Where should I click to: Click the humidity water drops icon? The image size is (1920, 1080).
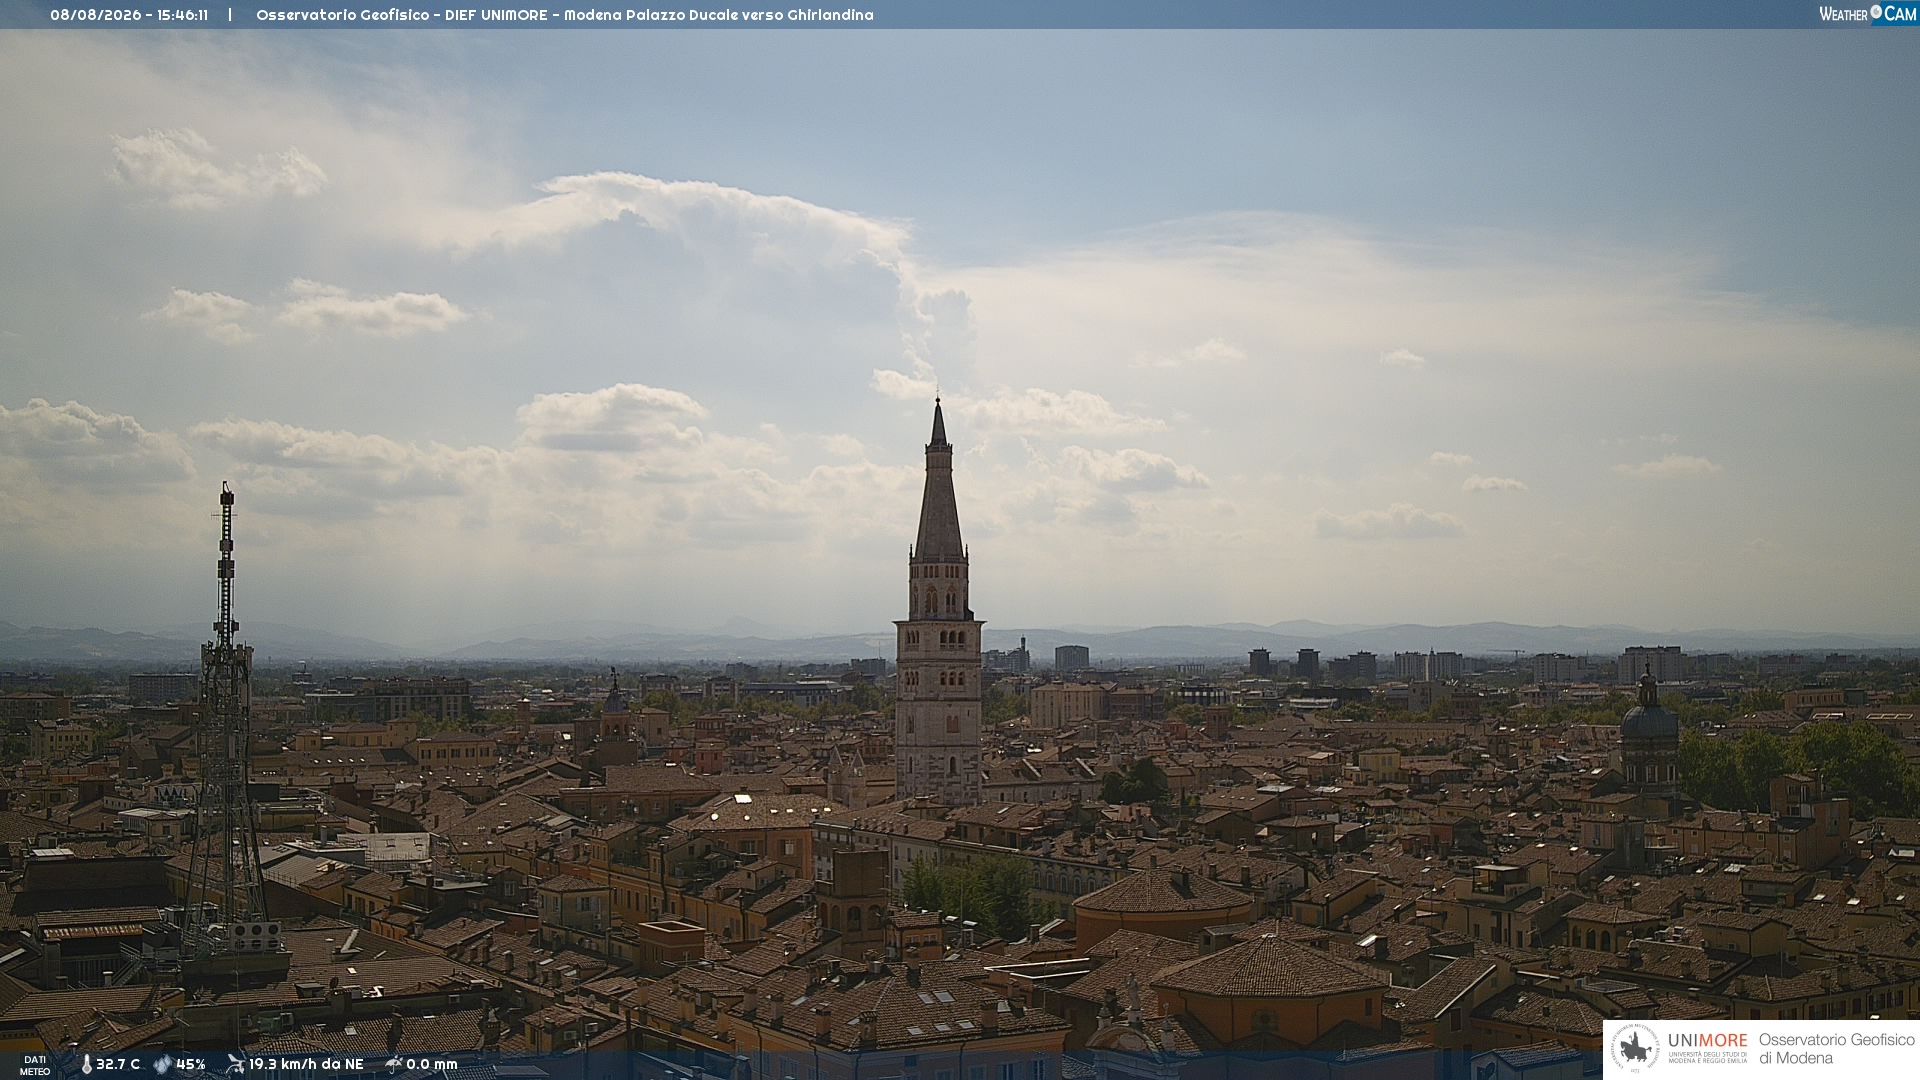pos(162,1065)
